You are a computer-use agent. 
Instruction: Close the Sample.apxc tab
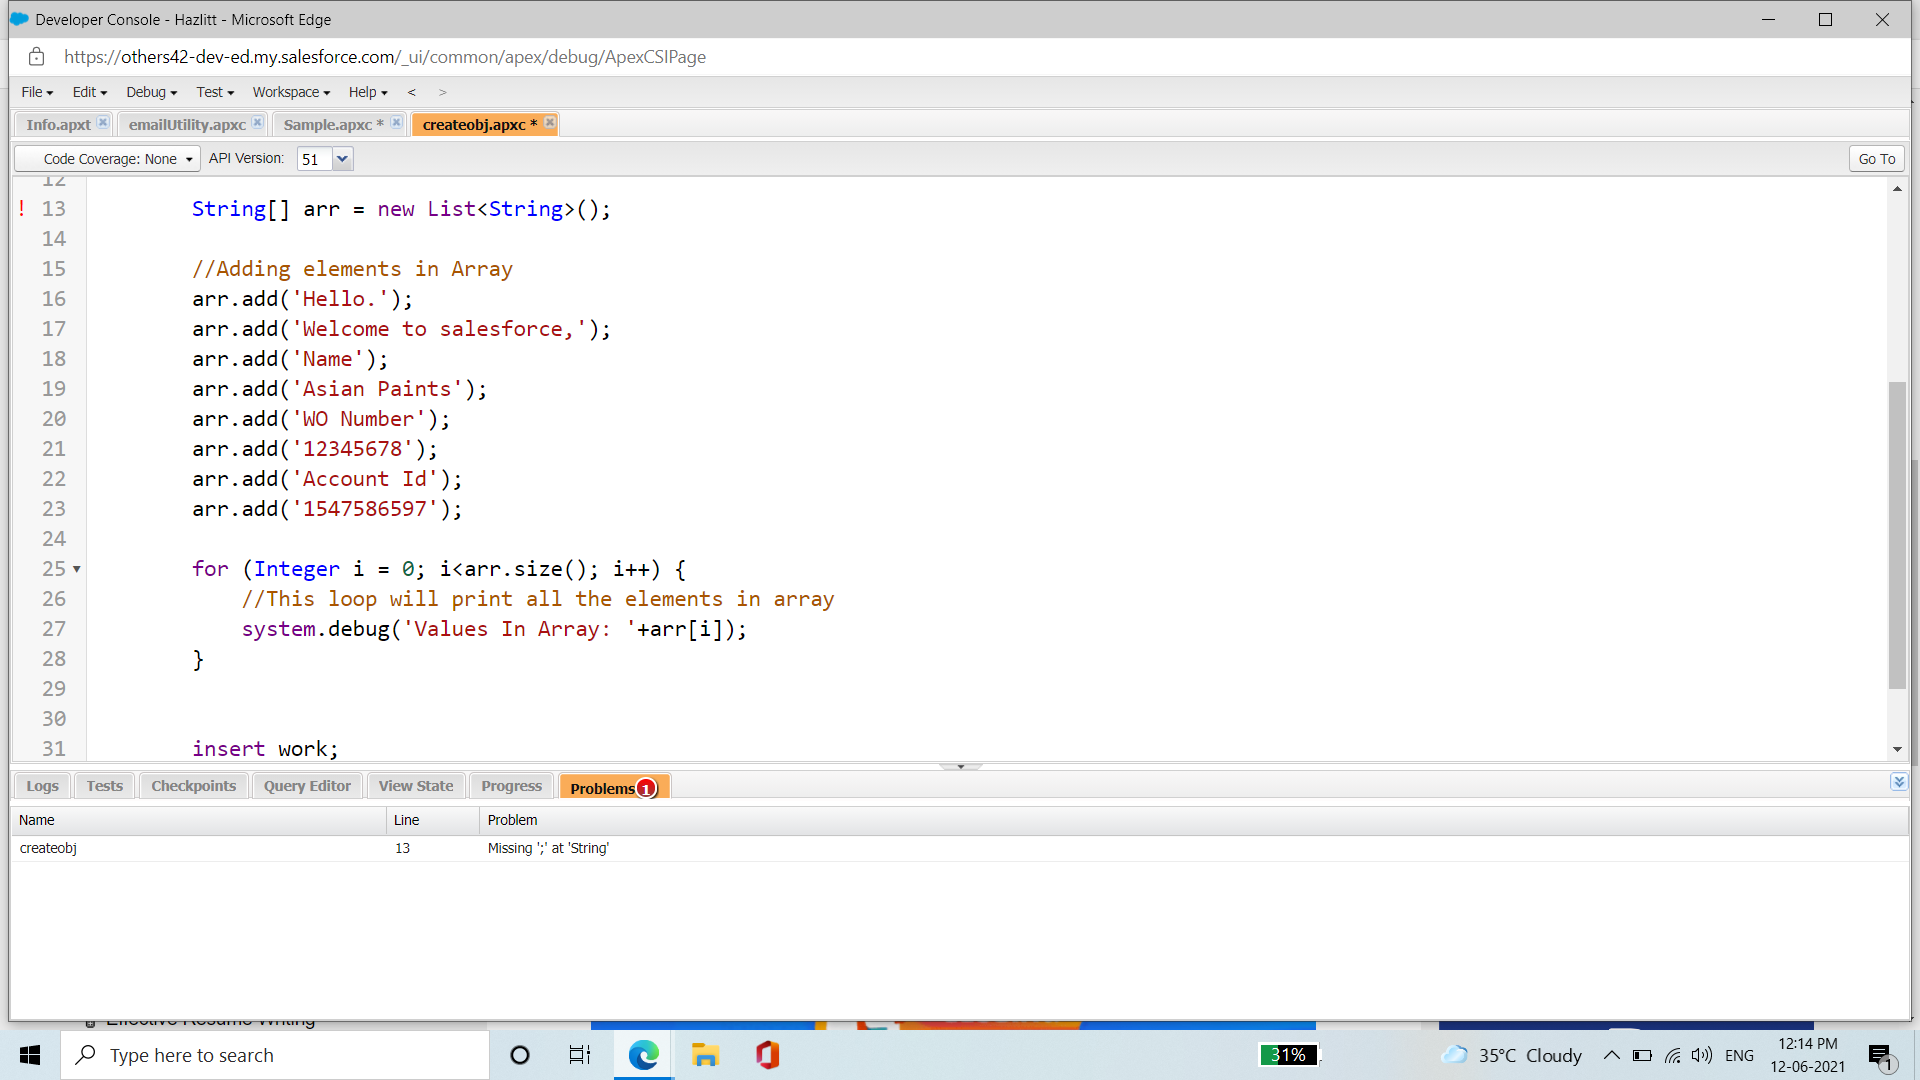click(x=396, y=122)
